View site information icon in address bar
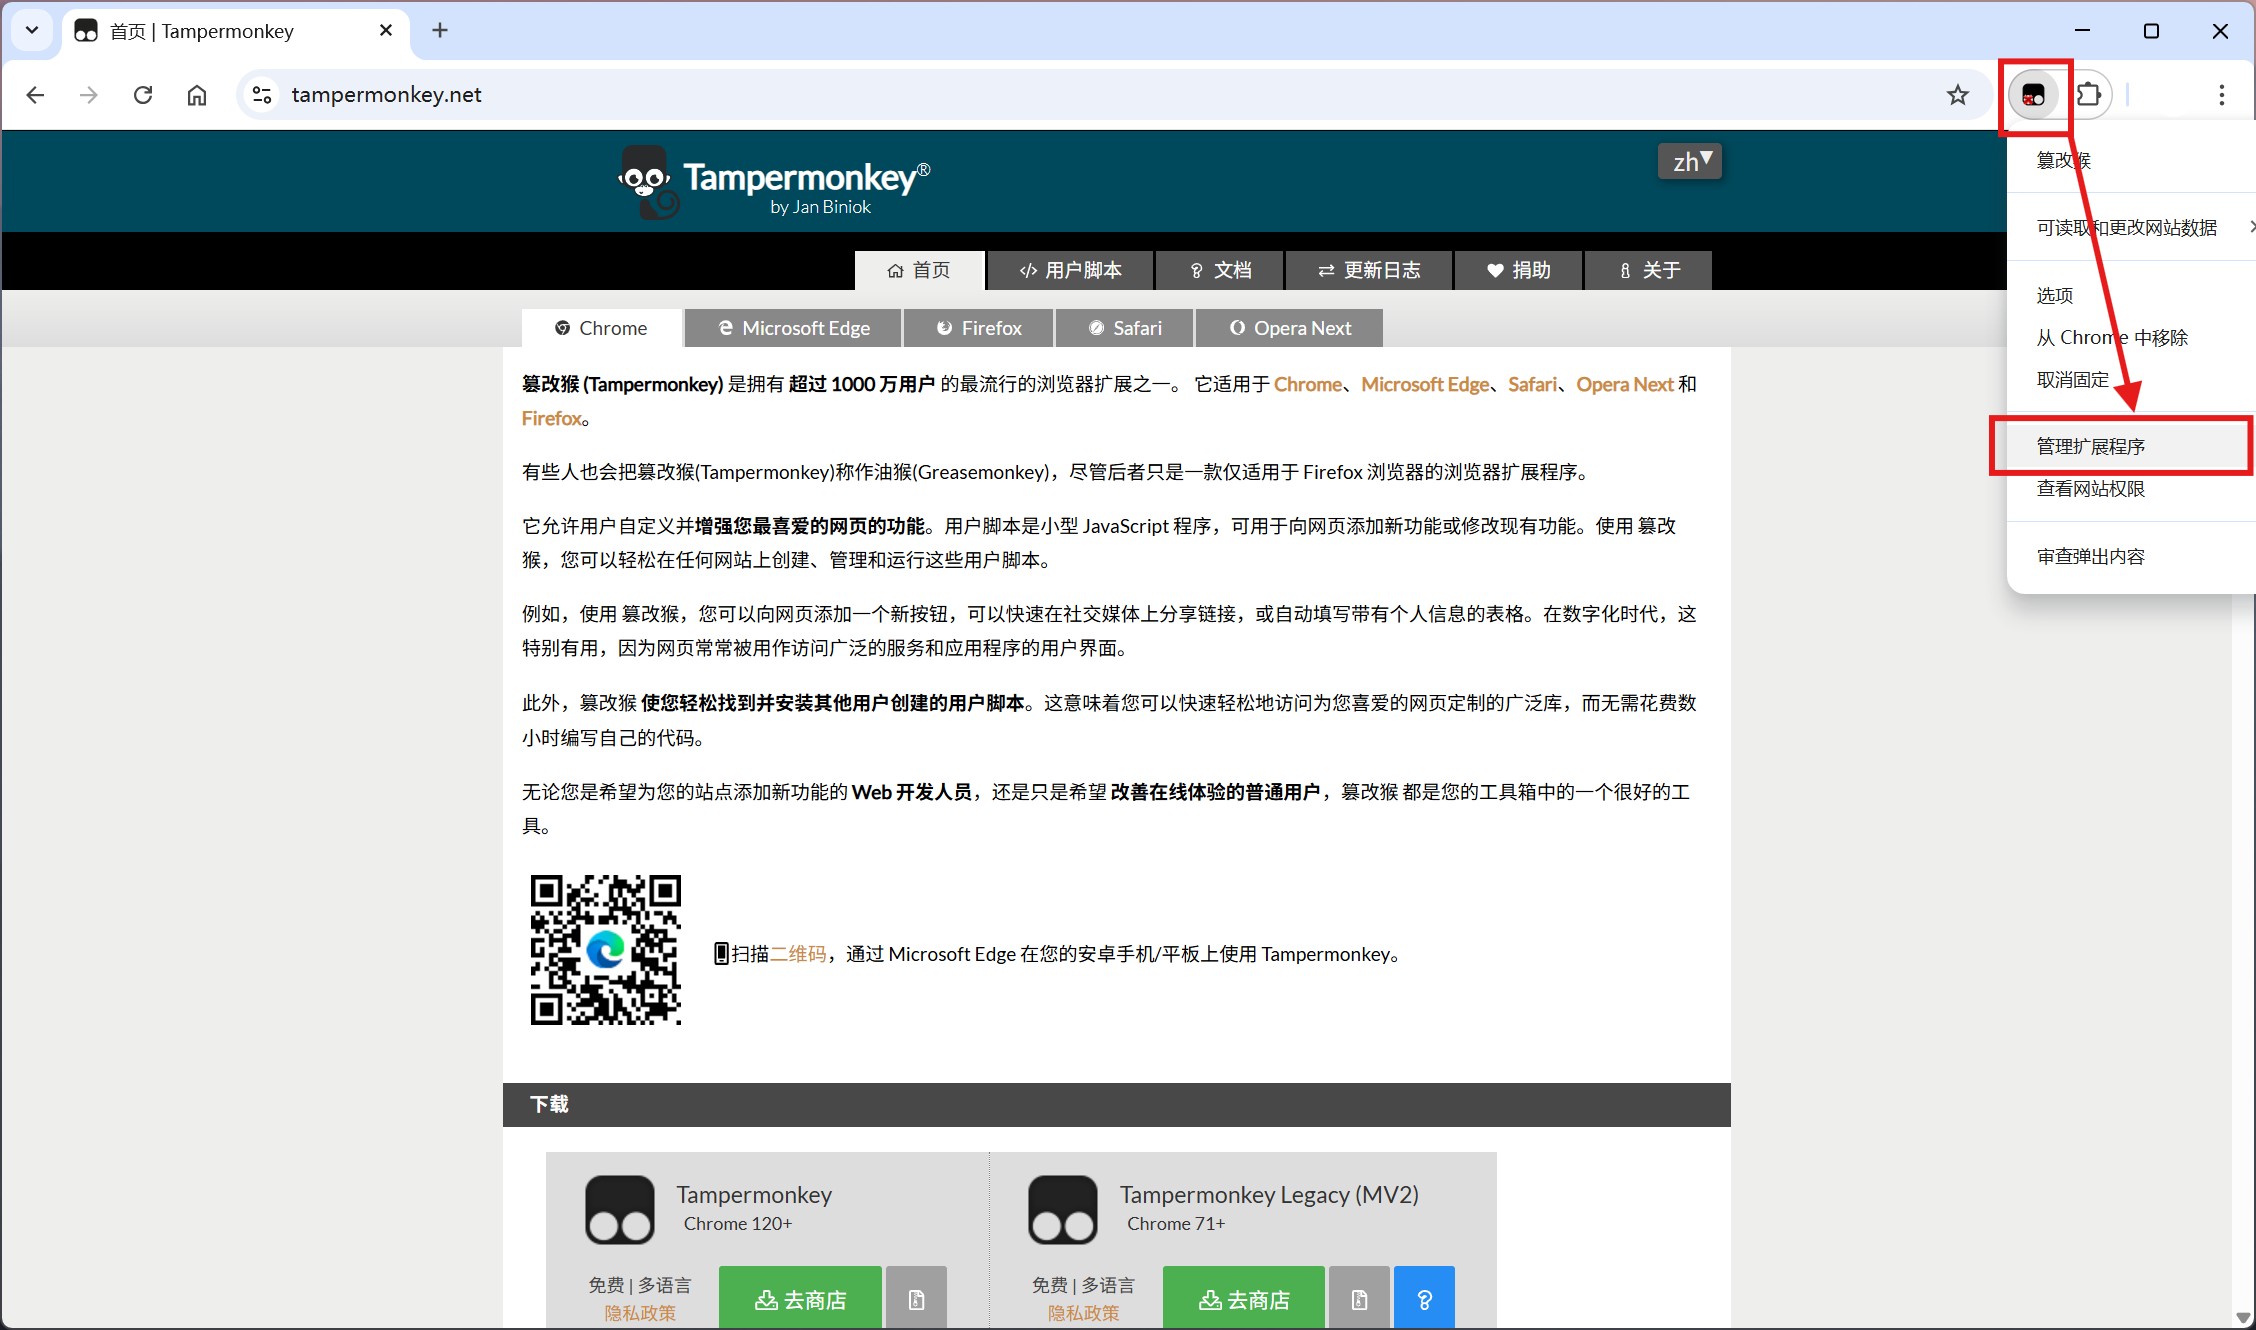2256x1330 pixels. click(x=262, y=95)
